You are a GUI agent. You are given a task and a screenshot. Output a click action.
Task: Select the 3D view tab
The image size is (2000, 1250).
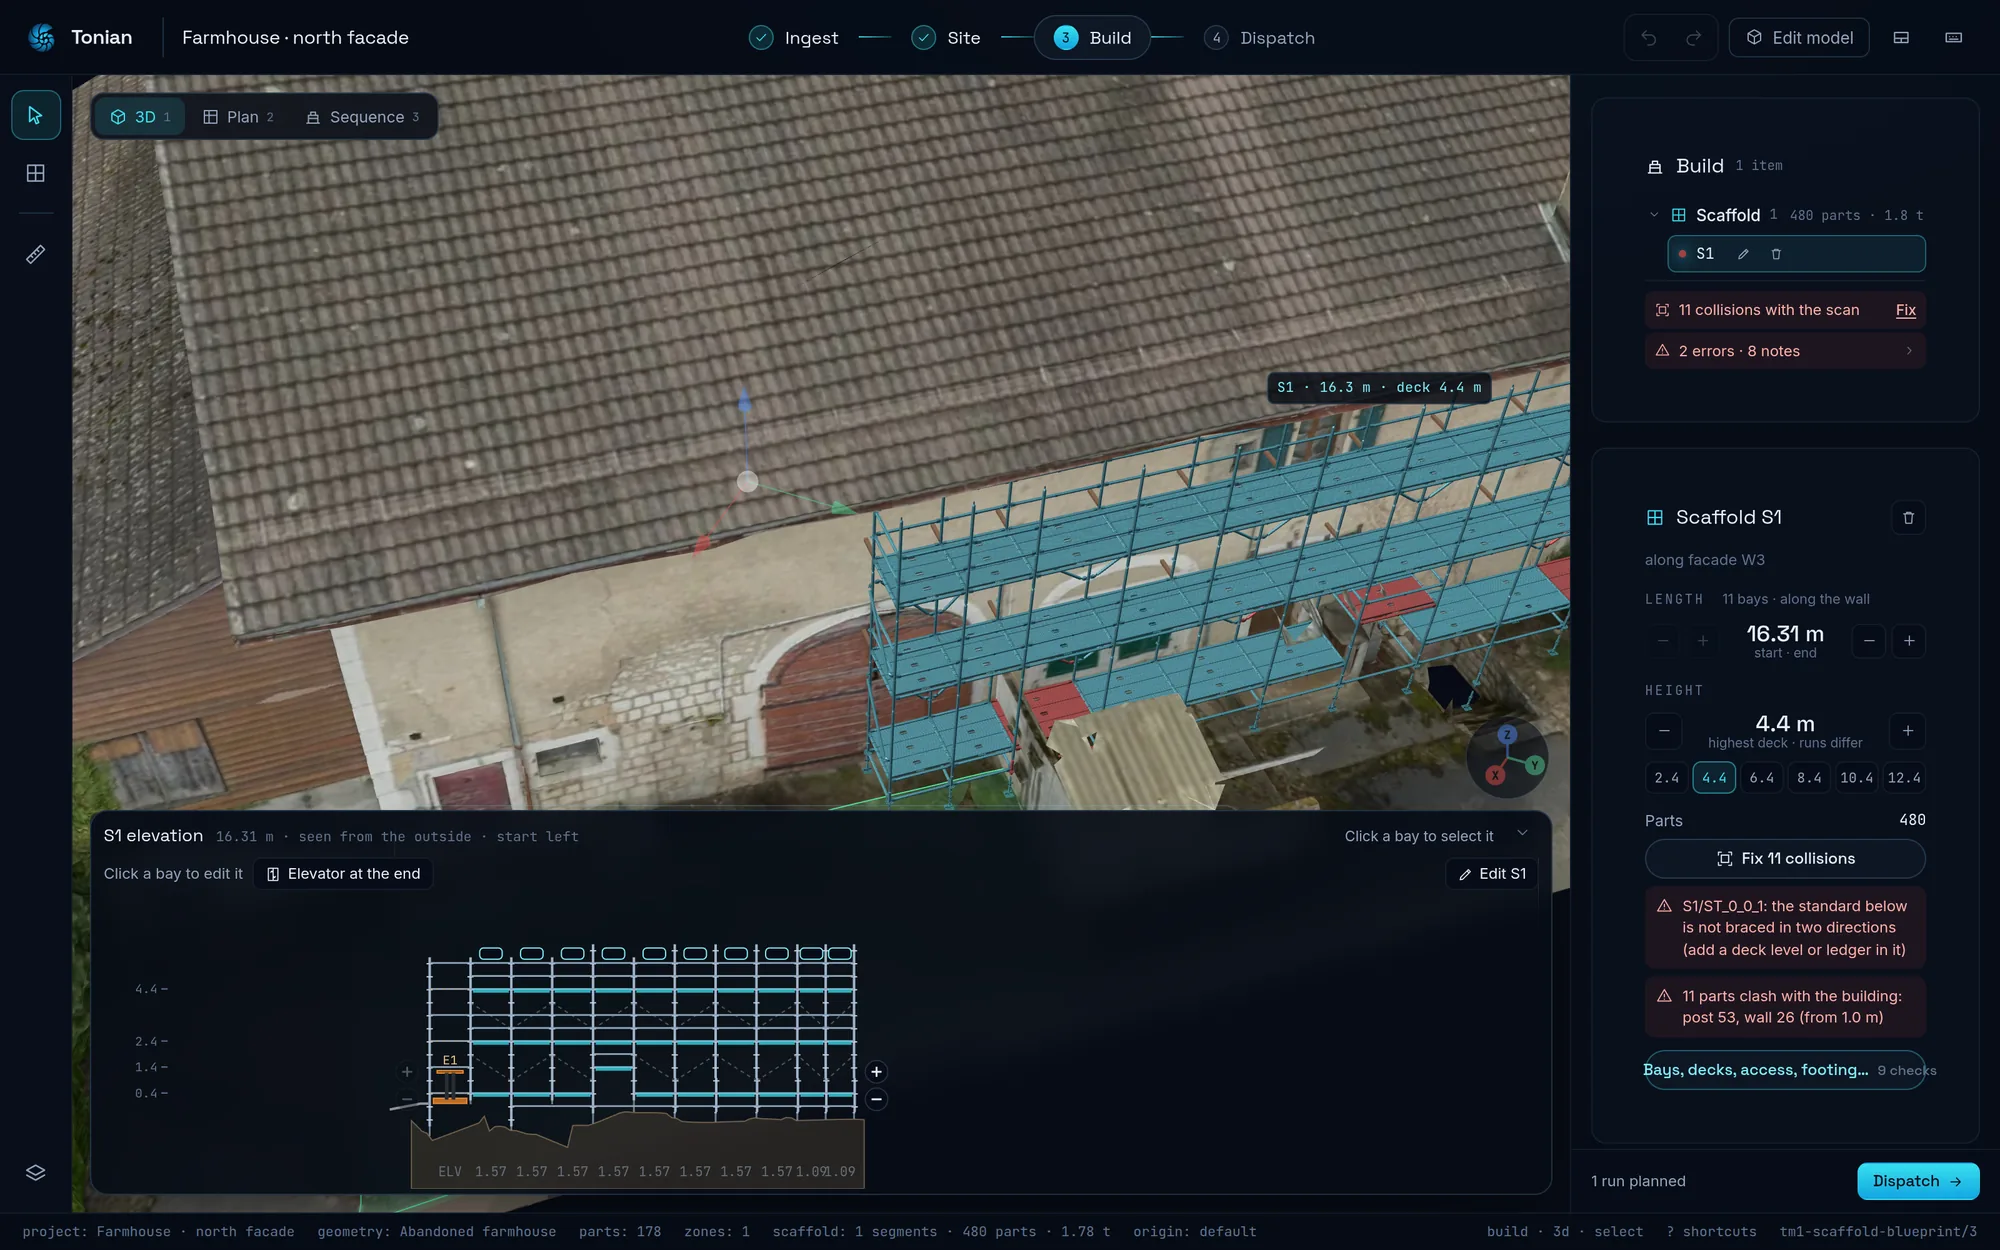tap(140, 117)
